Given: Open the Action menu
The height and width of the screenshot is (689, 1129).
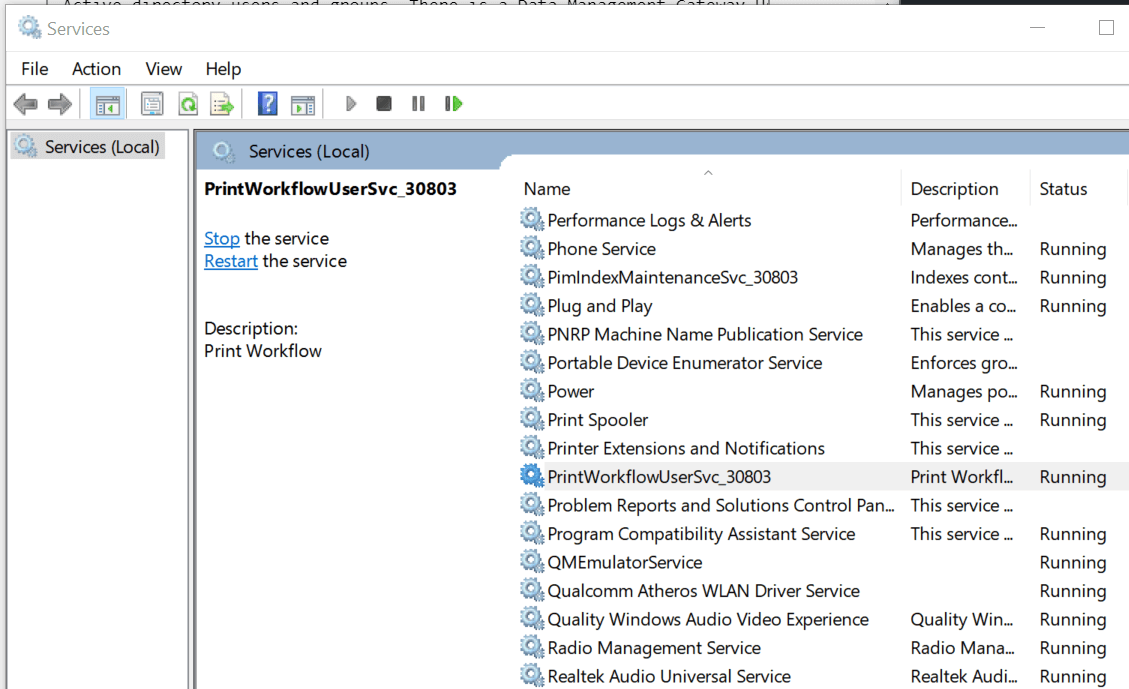Looking at the screenshot, I should pyautogui.click(x=96, y=69).
